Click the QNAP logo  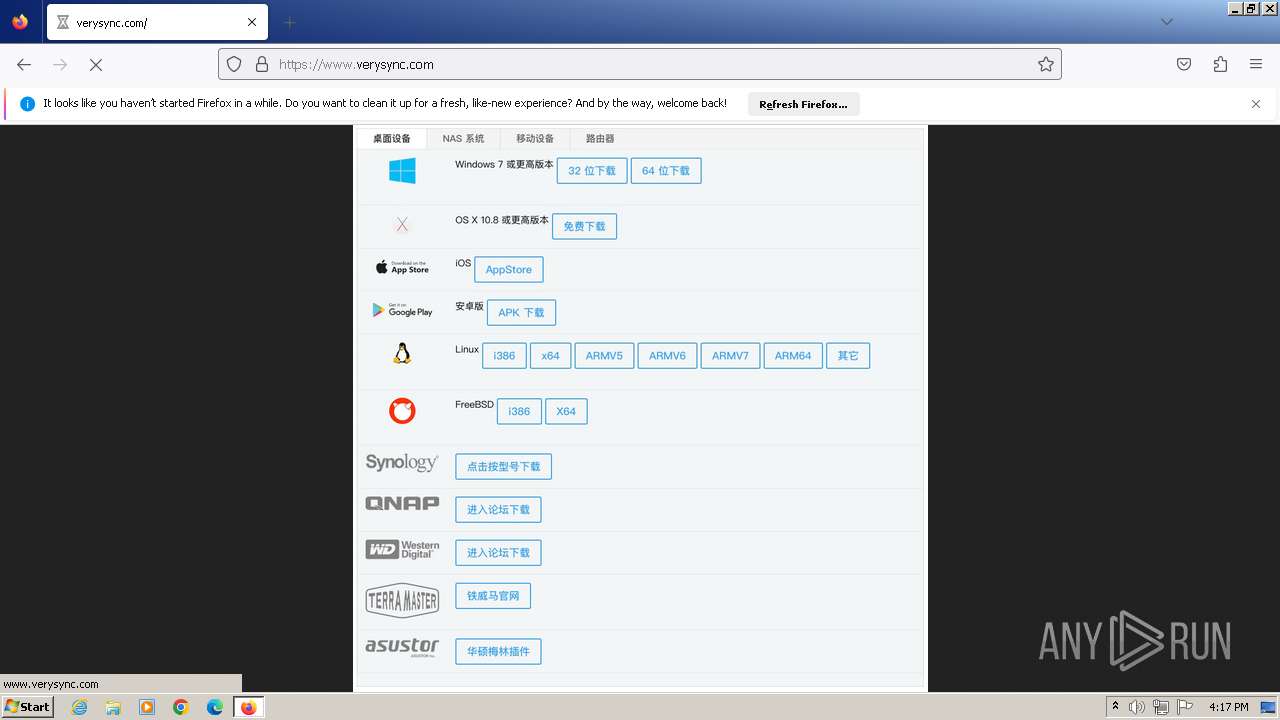[x=402, y=503]
